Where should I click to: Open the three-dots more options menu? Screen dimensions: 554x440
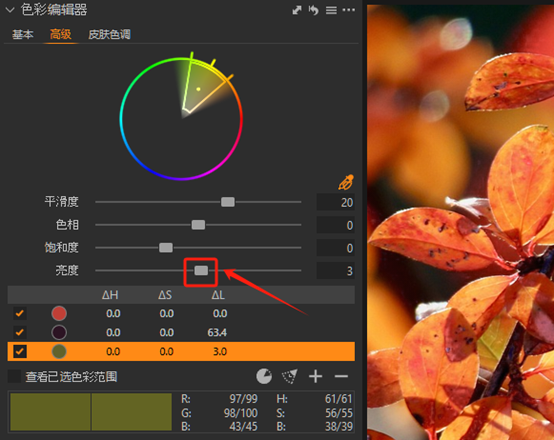tap(349, 10)
